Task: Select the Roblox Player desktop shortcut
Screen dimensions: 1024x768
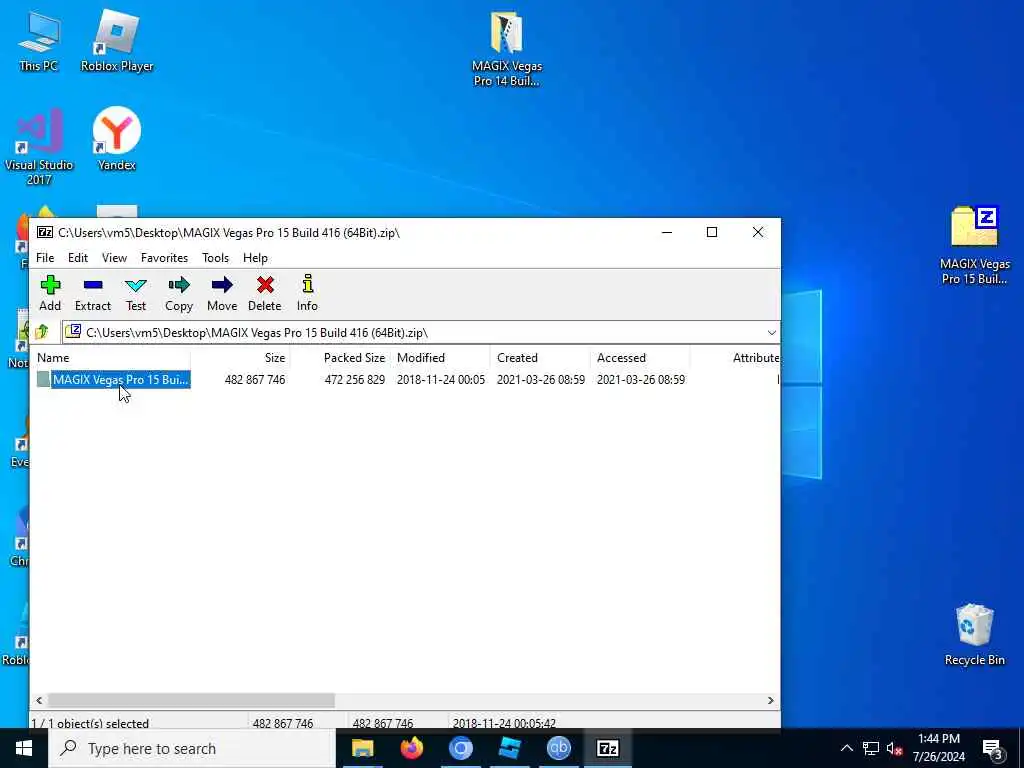Action: (x=117, y=40)
